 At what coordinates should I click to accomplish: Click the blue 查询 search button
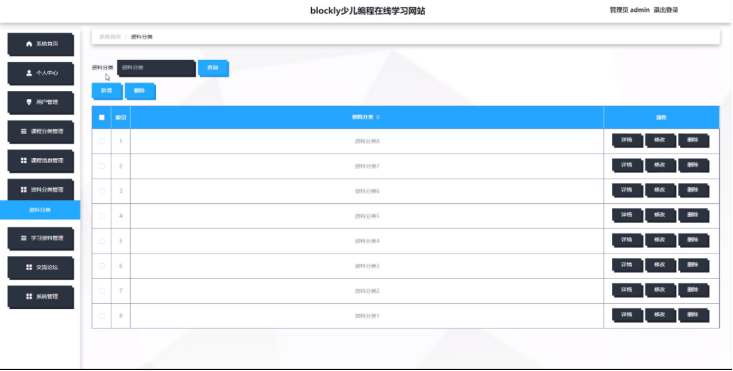213,68
